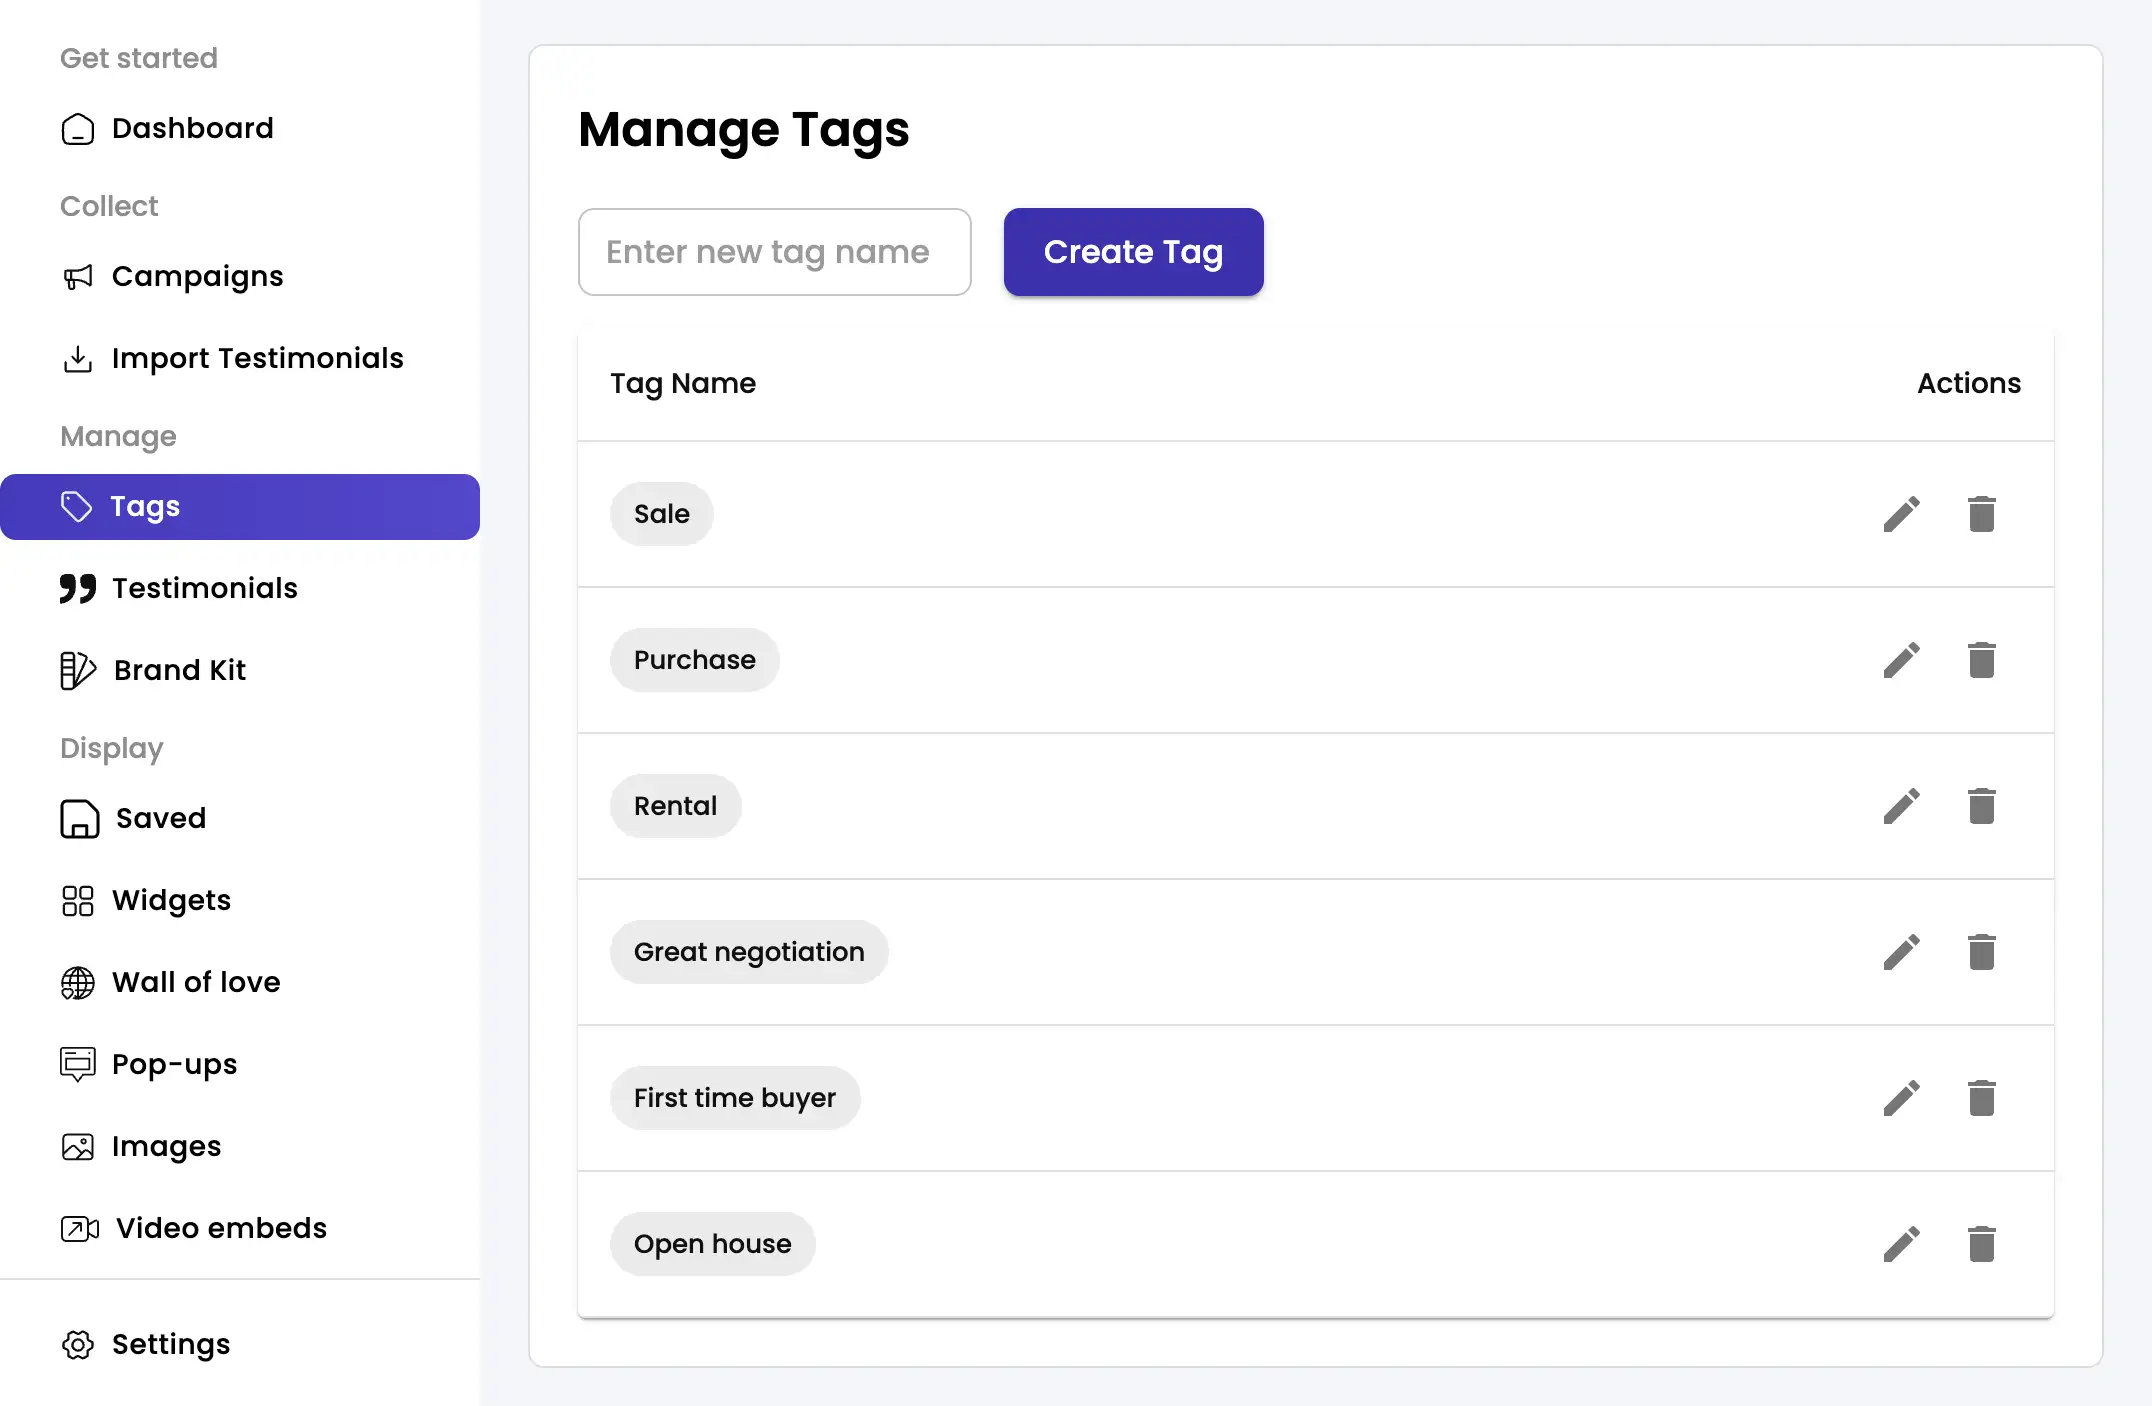Delete the Open house tag
The width and height of the screenshot is (2152, 1406).
1982,1243
